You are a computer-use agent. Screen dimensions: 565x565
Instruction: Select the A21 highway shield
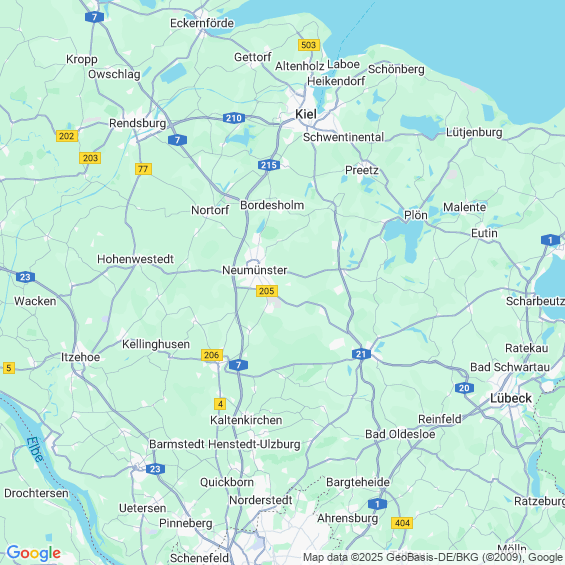[x=361, y=354]
